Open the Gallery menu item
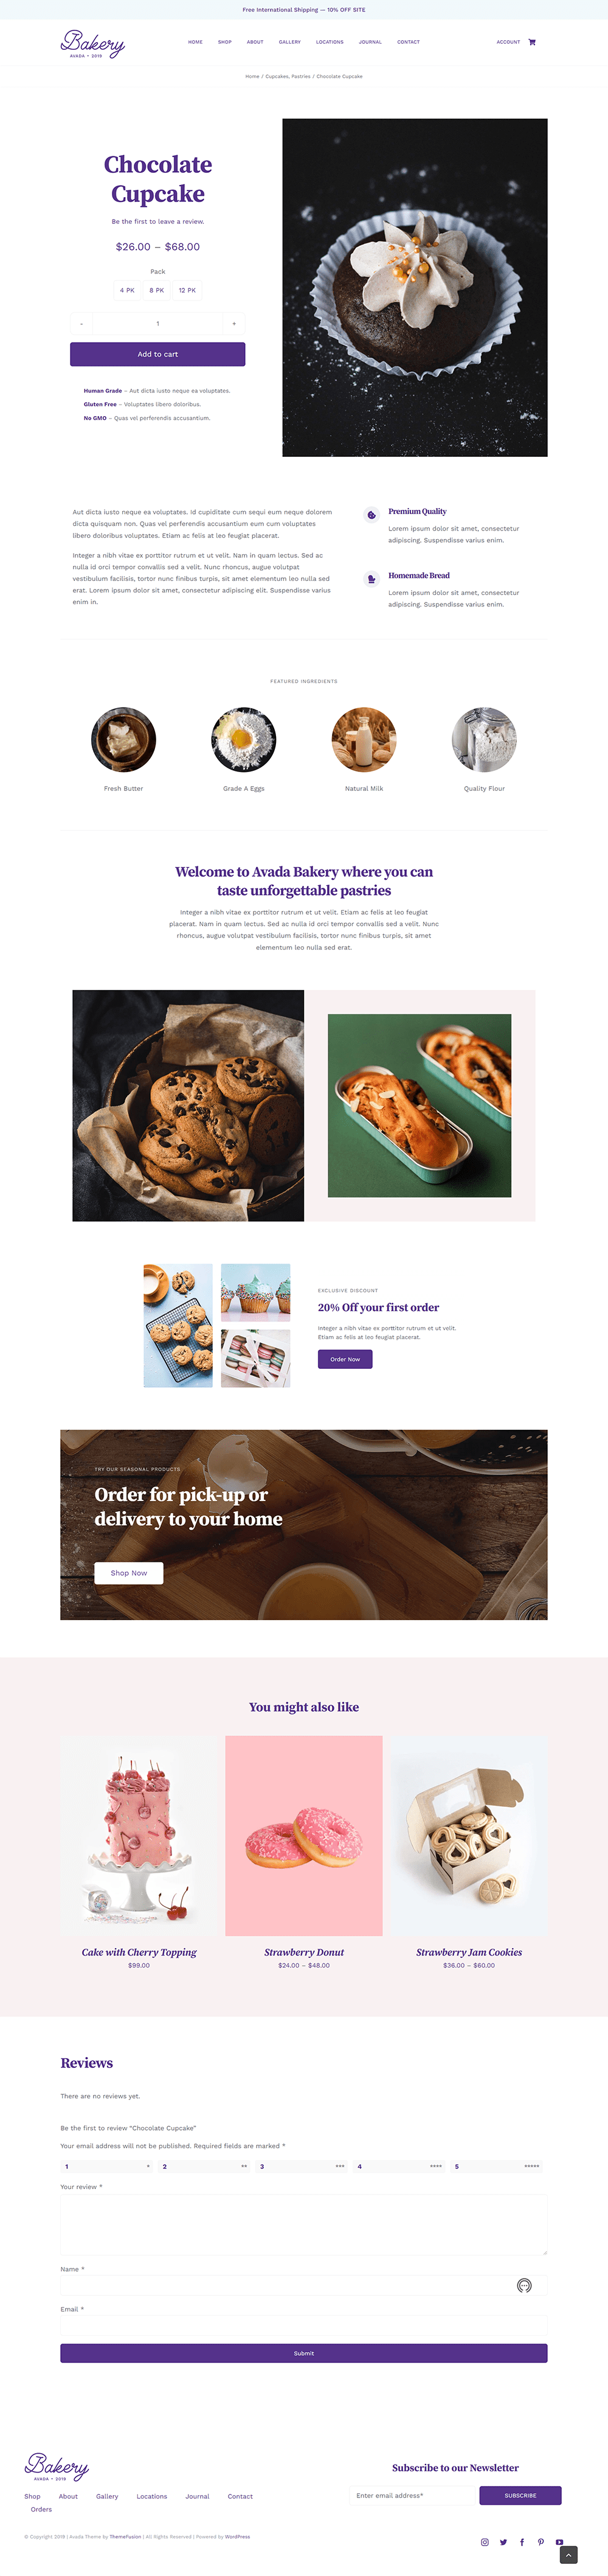Image resolution: width=608 pixels, height=2576 pixels. click(x=290, y=42)
